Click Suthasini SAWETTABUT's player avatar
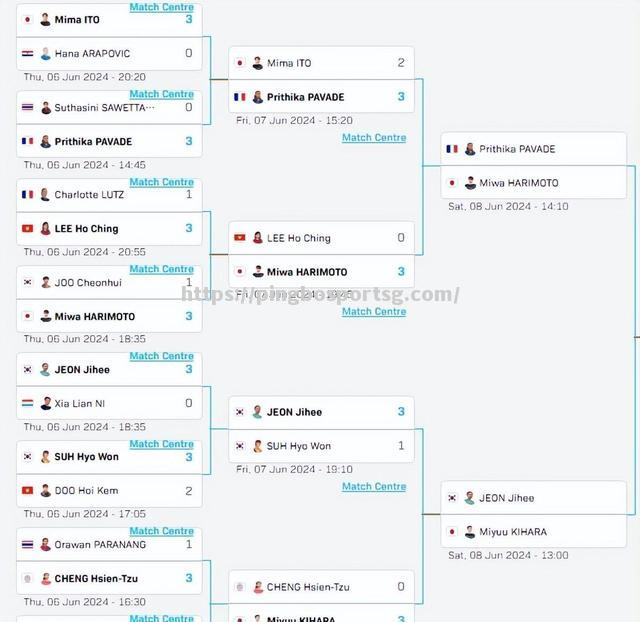This screenshot has width=640, height=622. pyautogui.click(x=46, y=108)
